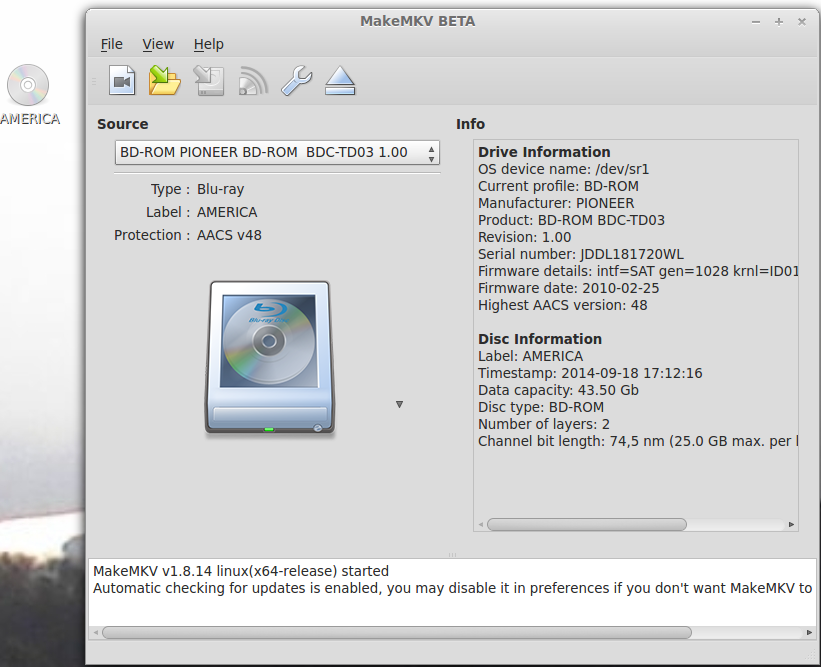Open preferences via wrench icon
Viewport: 821px width, 667px height.
(x=296, y=81)
